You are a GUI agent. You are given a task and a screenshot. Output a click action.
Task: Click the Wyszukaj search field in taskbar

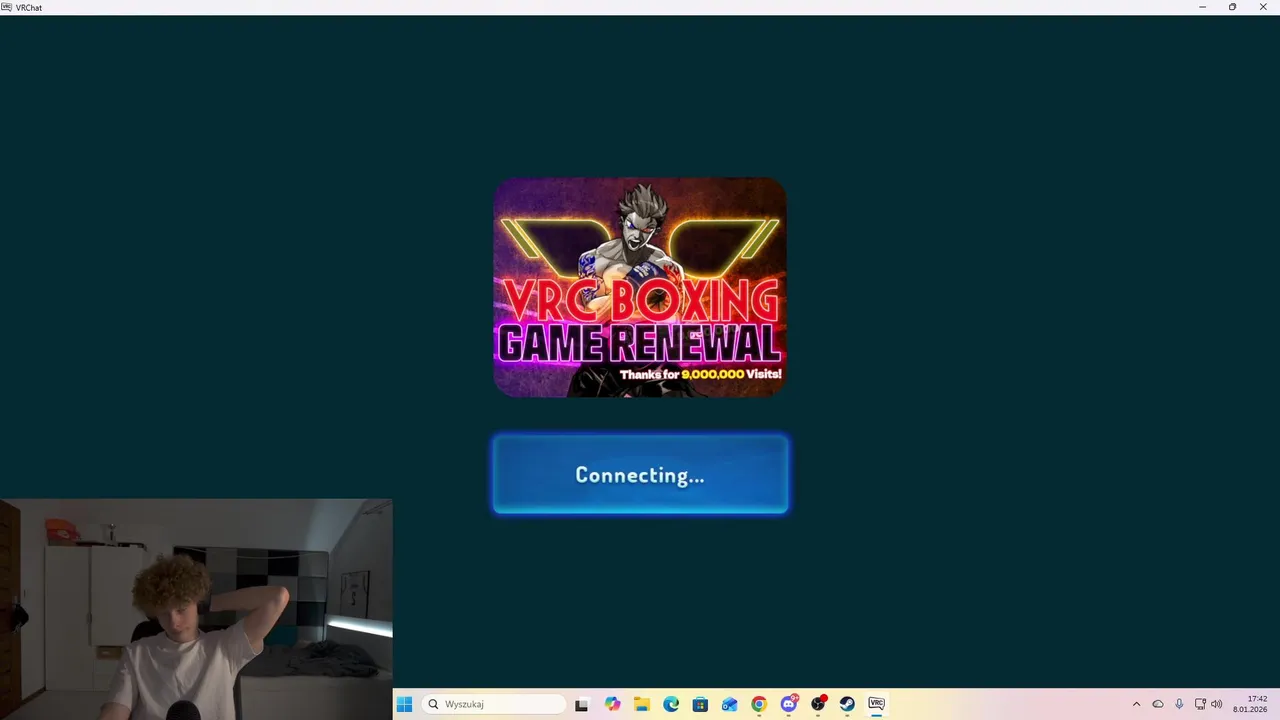tap(494, 704)
